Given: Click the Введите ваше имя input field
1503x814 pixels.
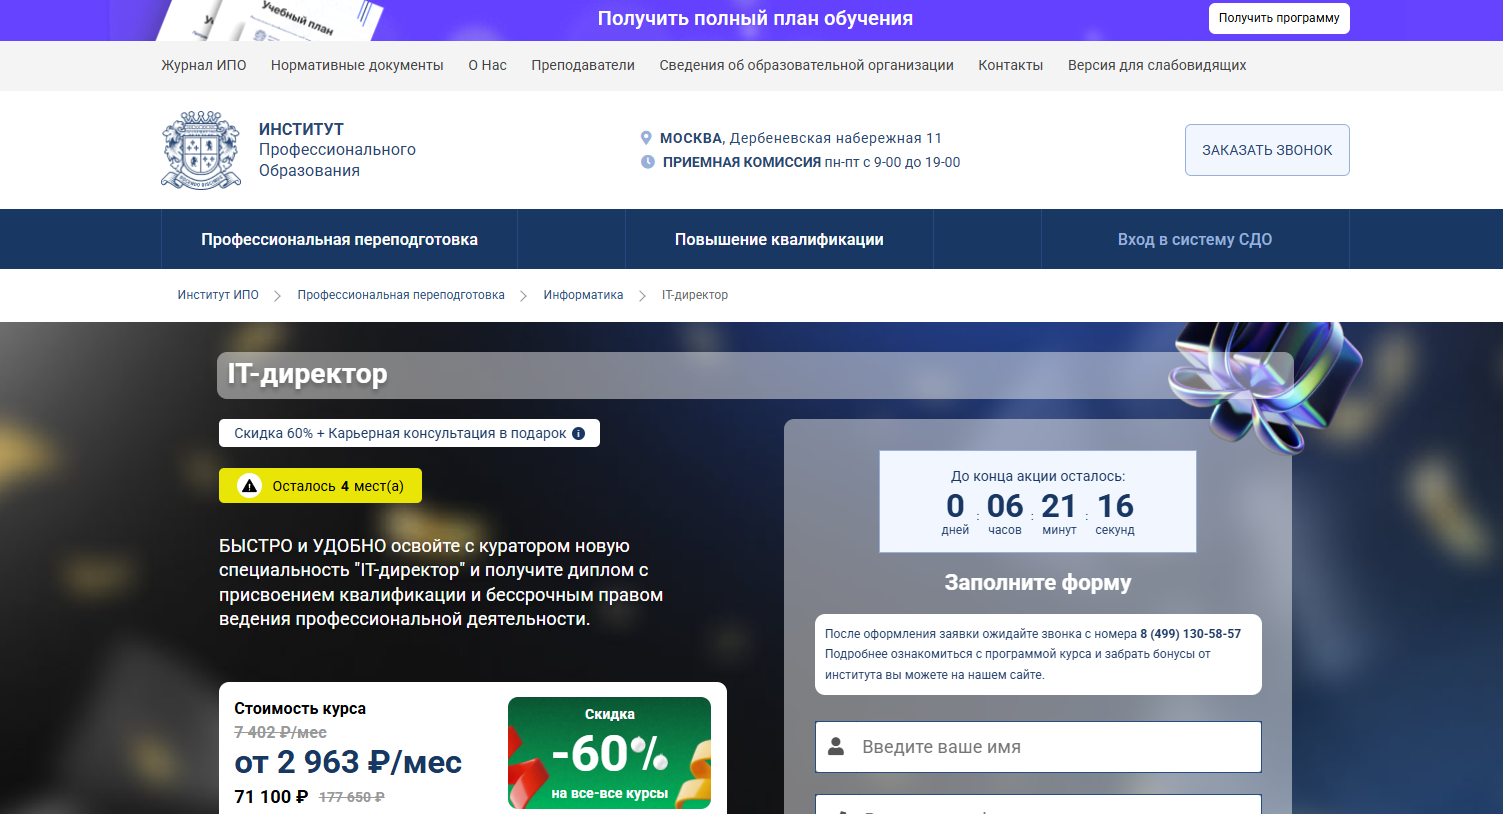Looking at the screenshot, I should click(1050, 747).
